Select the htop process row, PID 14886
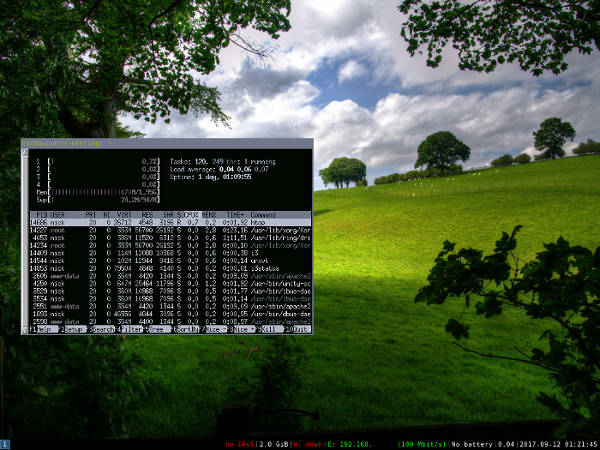This screenshot has width=600, height=450. (x=170, y=222)
